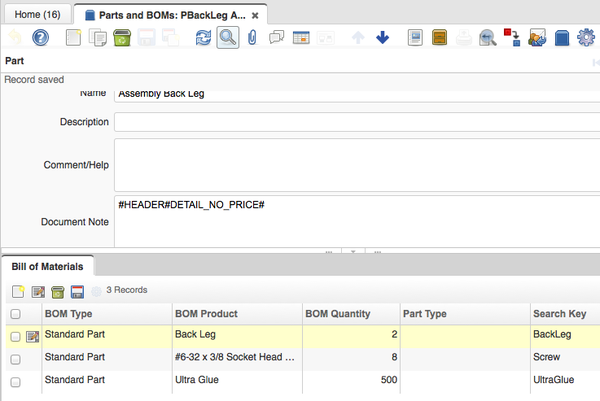Select the Bill of Materials tab

point(48,266)
